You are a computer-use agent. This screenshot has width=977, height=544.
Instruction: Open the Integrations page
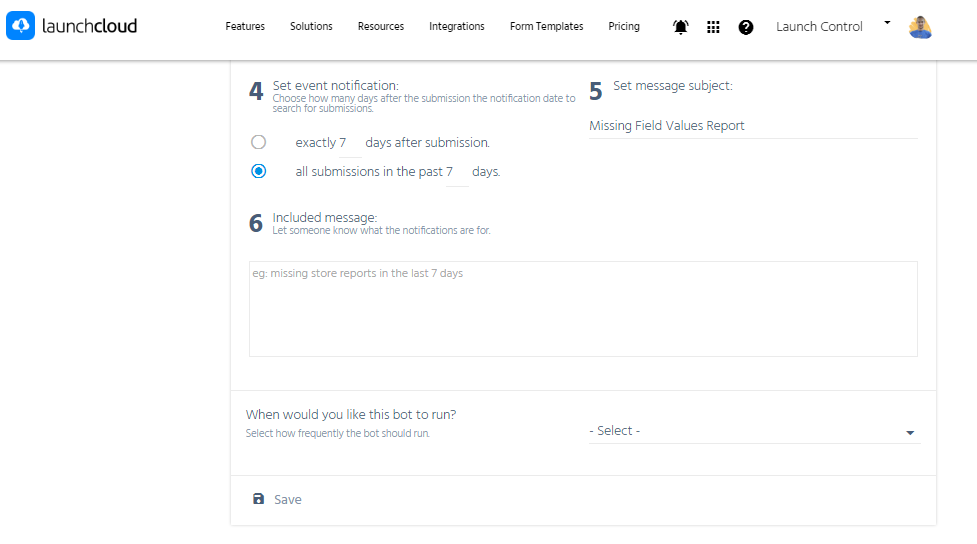457,27
